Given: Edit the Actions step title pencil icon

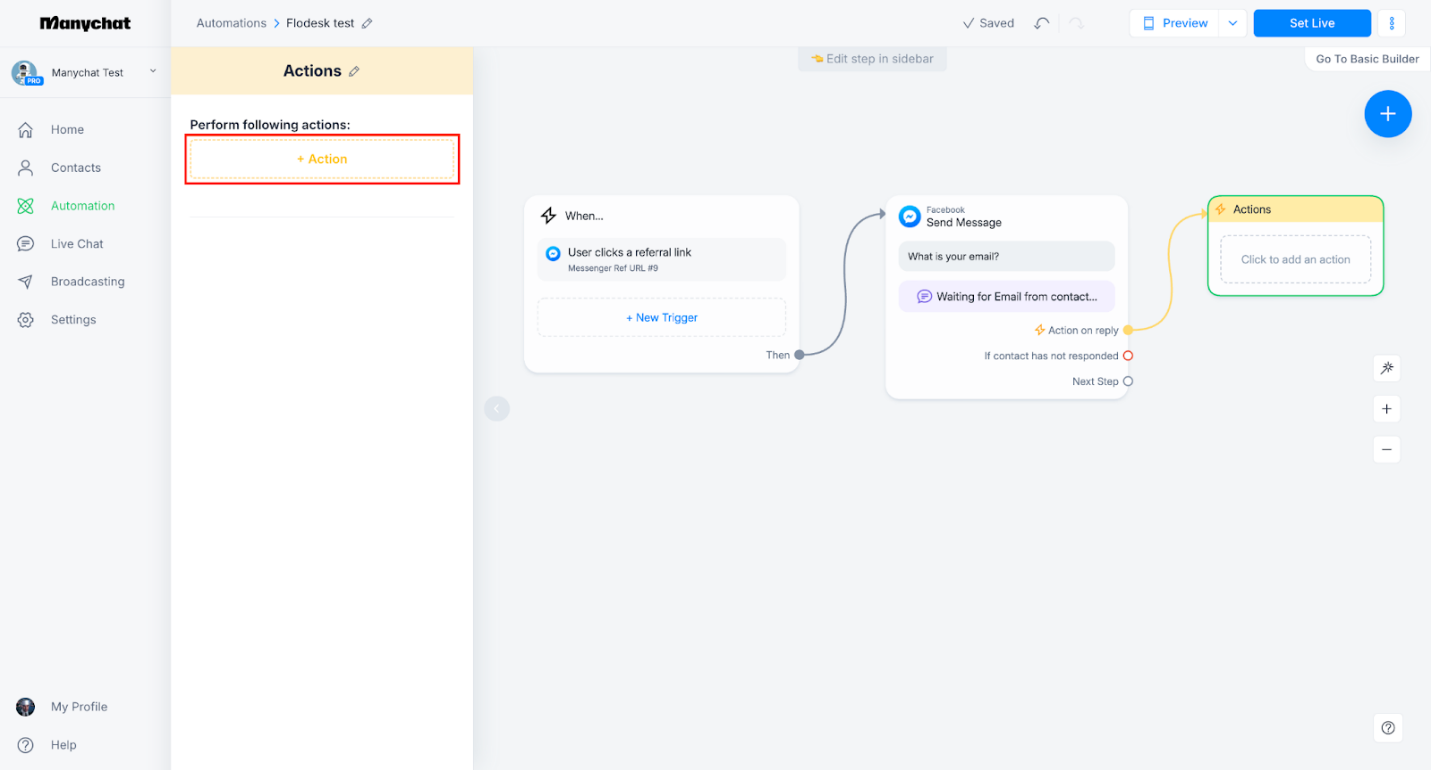Looking at the screenshot, I should click(x=354, y=71).
